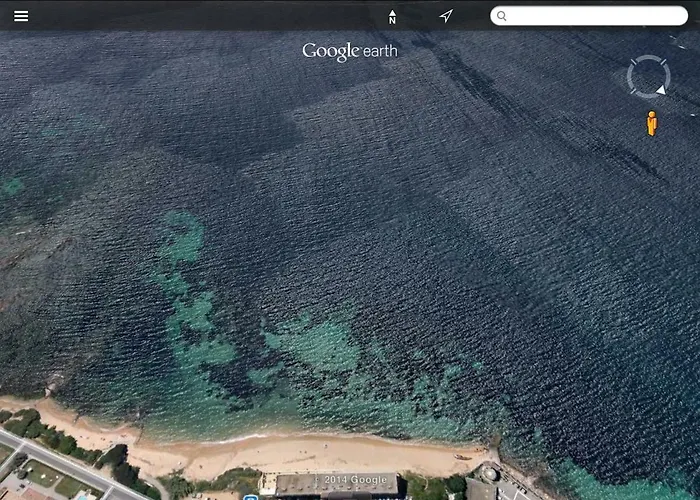The width and height of the screenshot is (700, 500).
Task: Click the round structure right of the beach
Action: (x=490, y=473)
